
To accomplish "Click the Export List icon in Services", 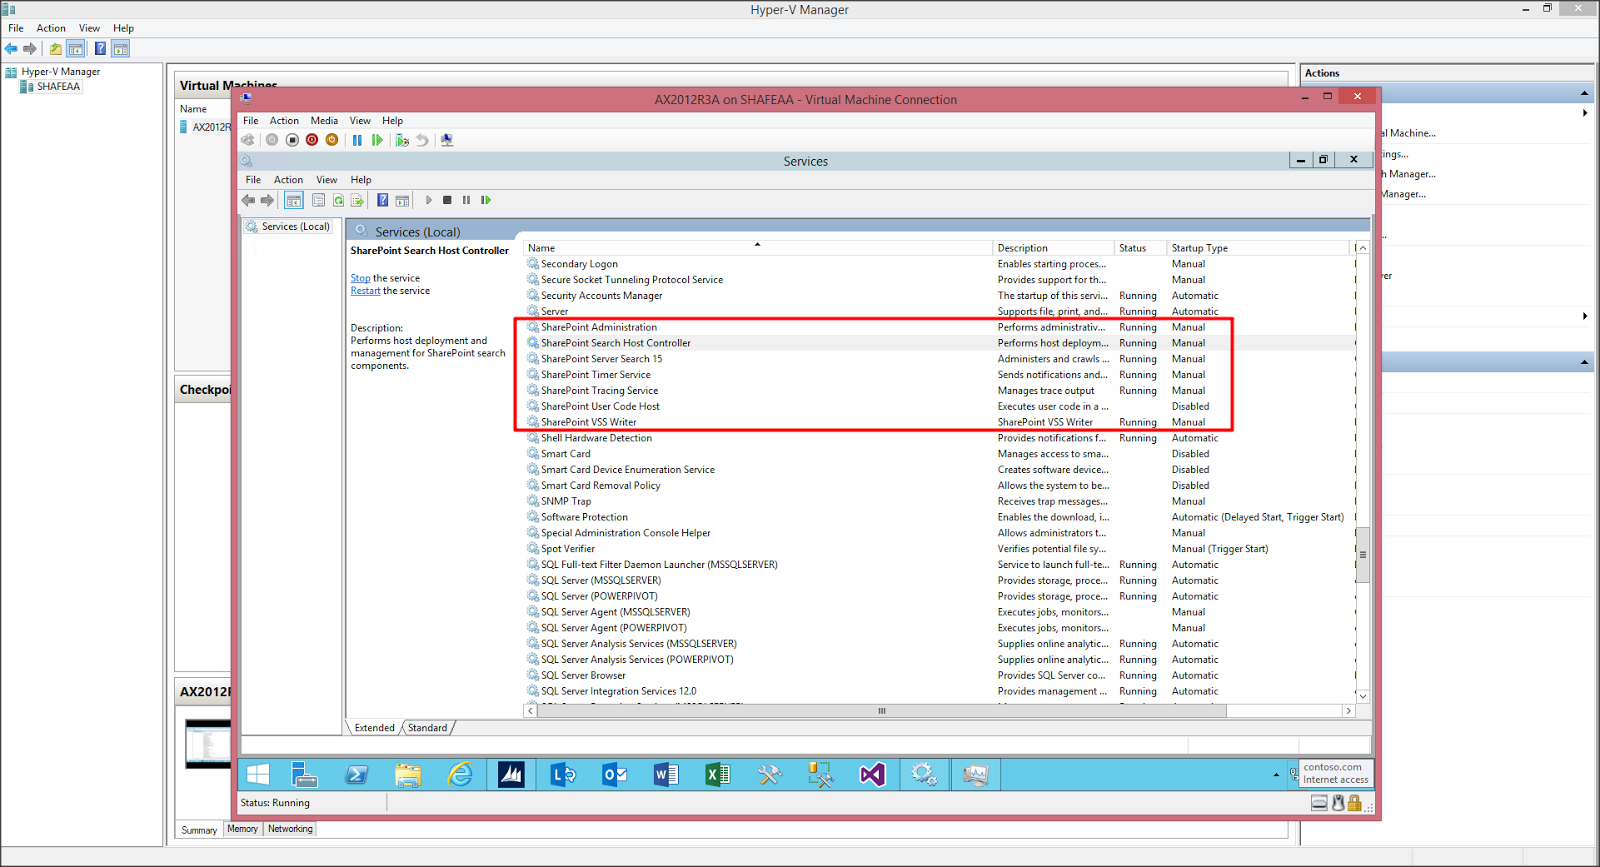I will pos(357,200).
